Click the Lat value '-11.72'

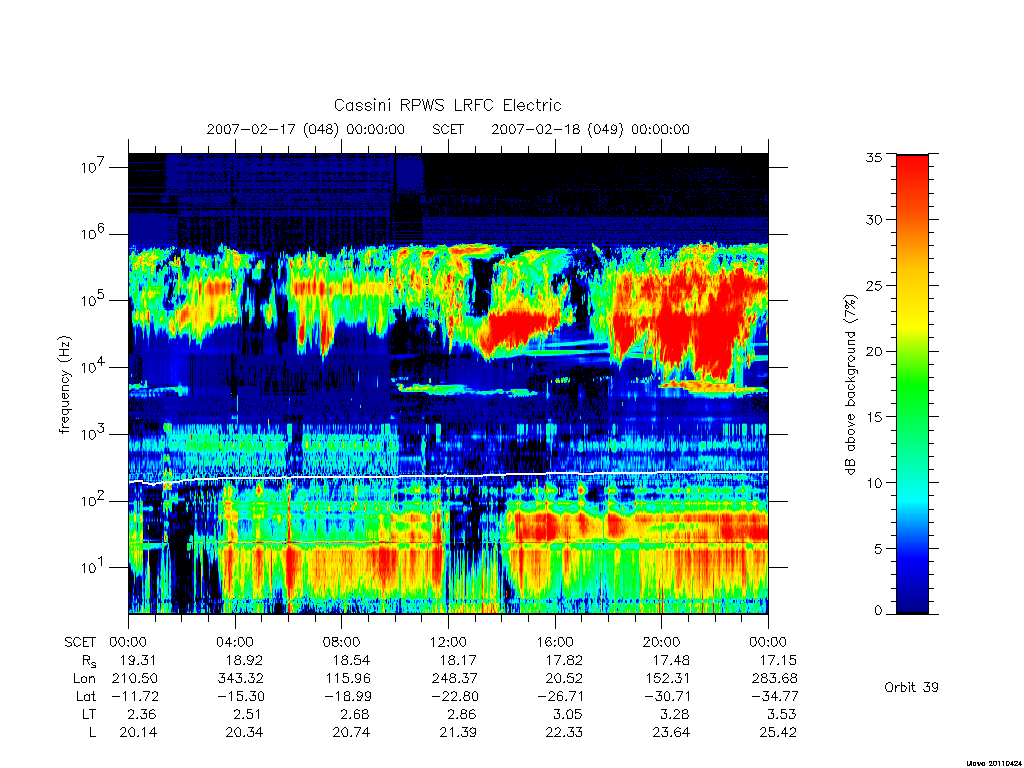click(135, 697)
